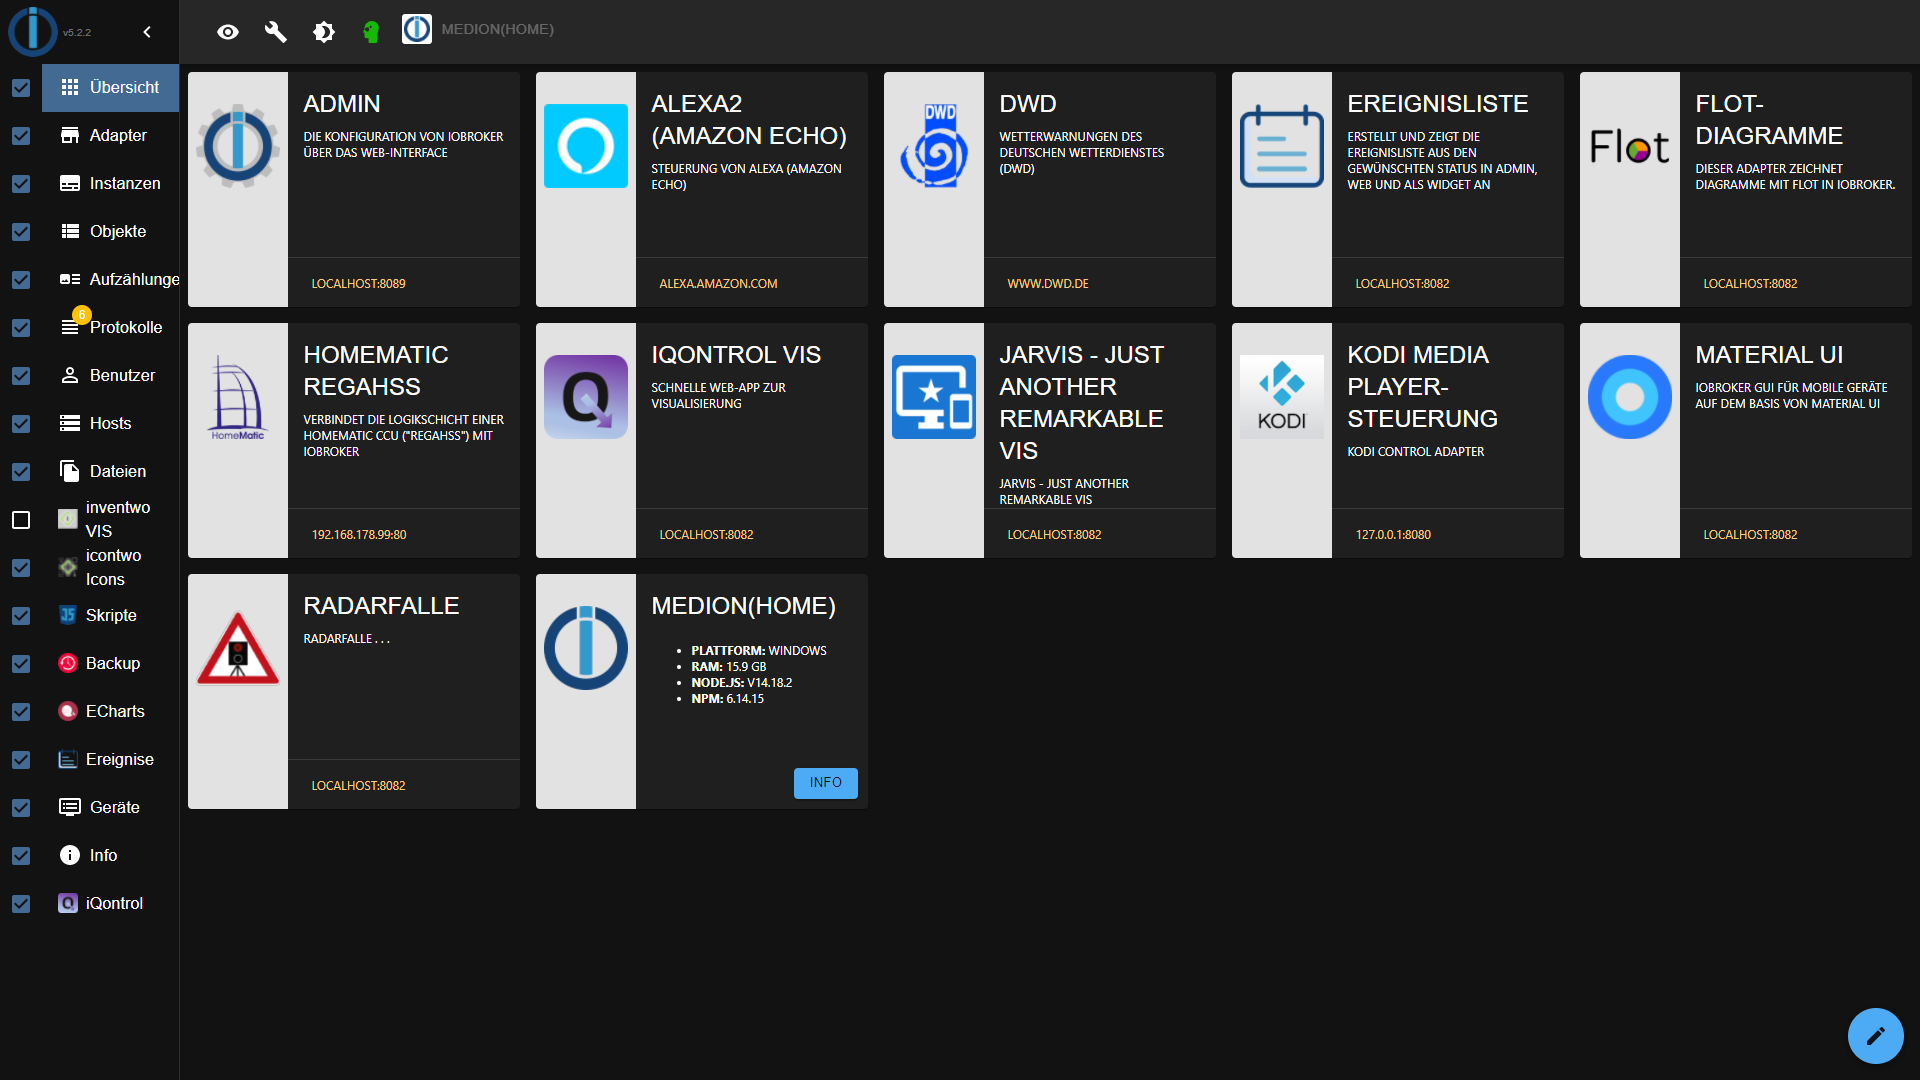1920x1080 pixels.
Task: Open the Instanzen menu item
Action: [x=110, y=184]
